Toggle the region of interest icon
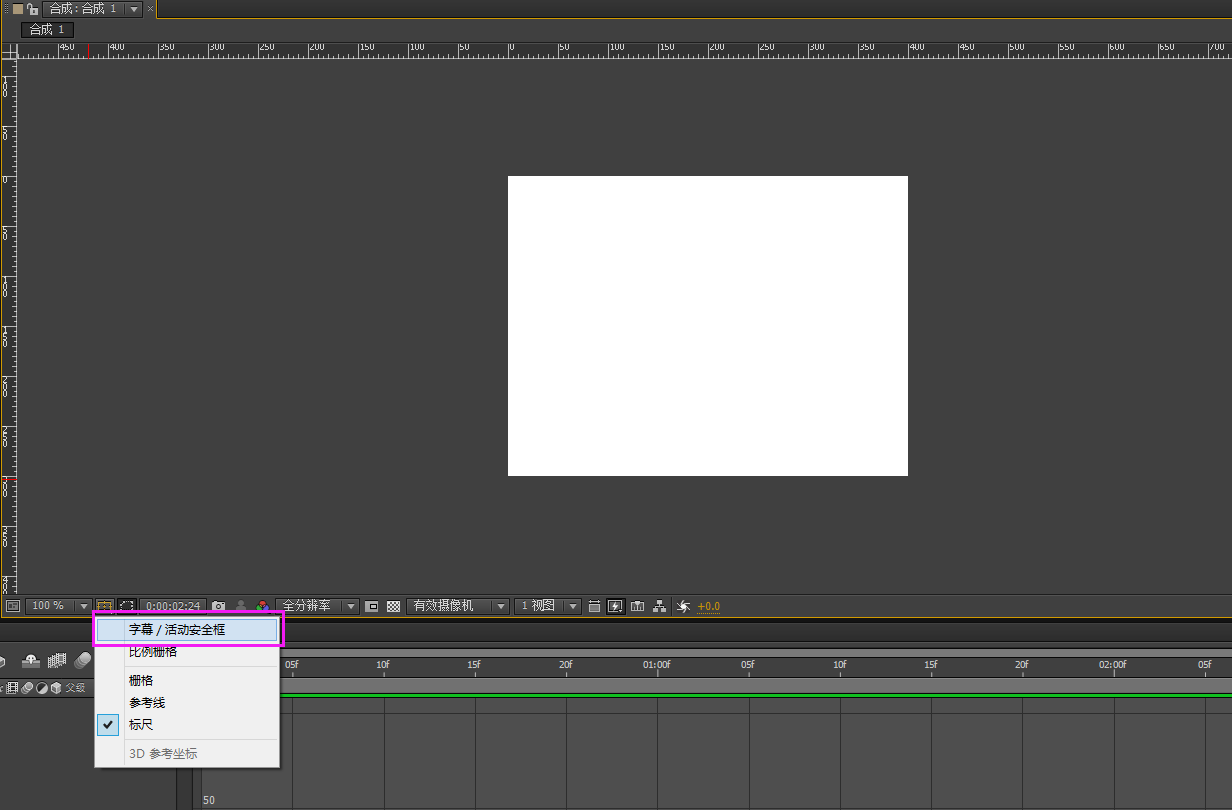The image size is (1232, 810). click(x=372, y=606)
